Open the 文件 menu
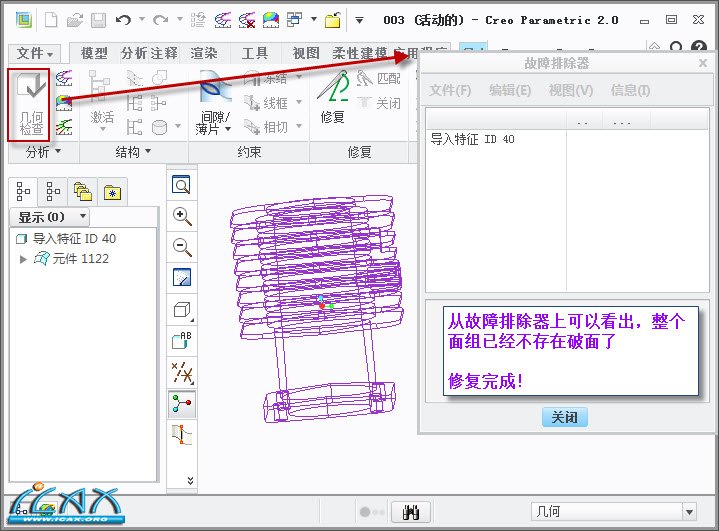This screenshot has width=719, height=531. click(36, 53)
